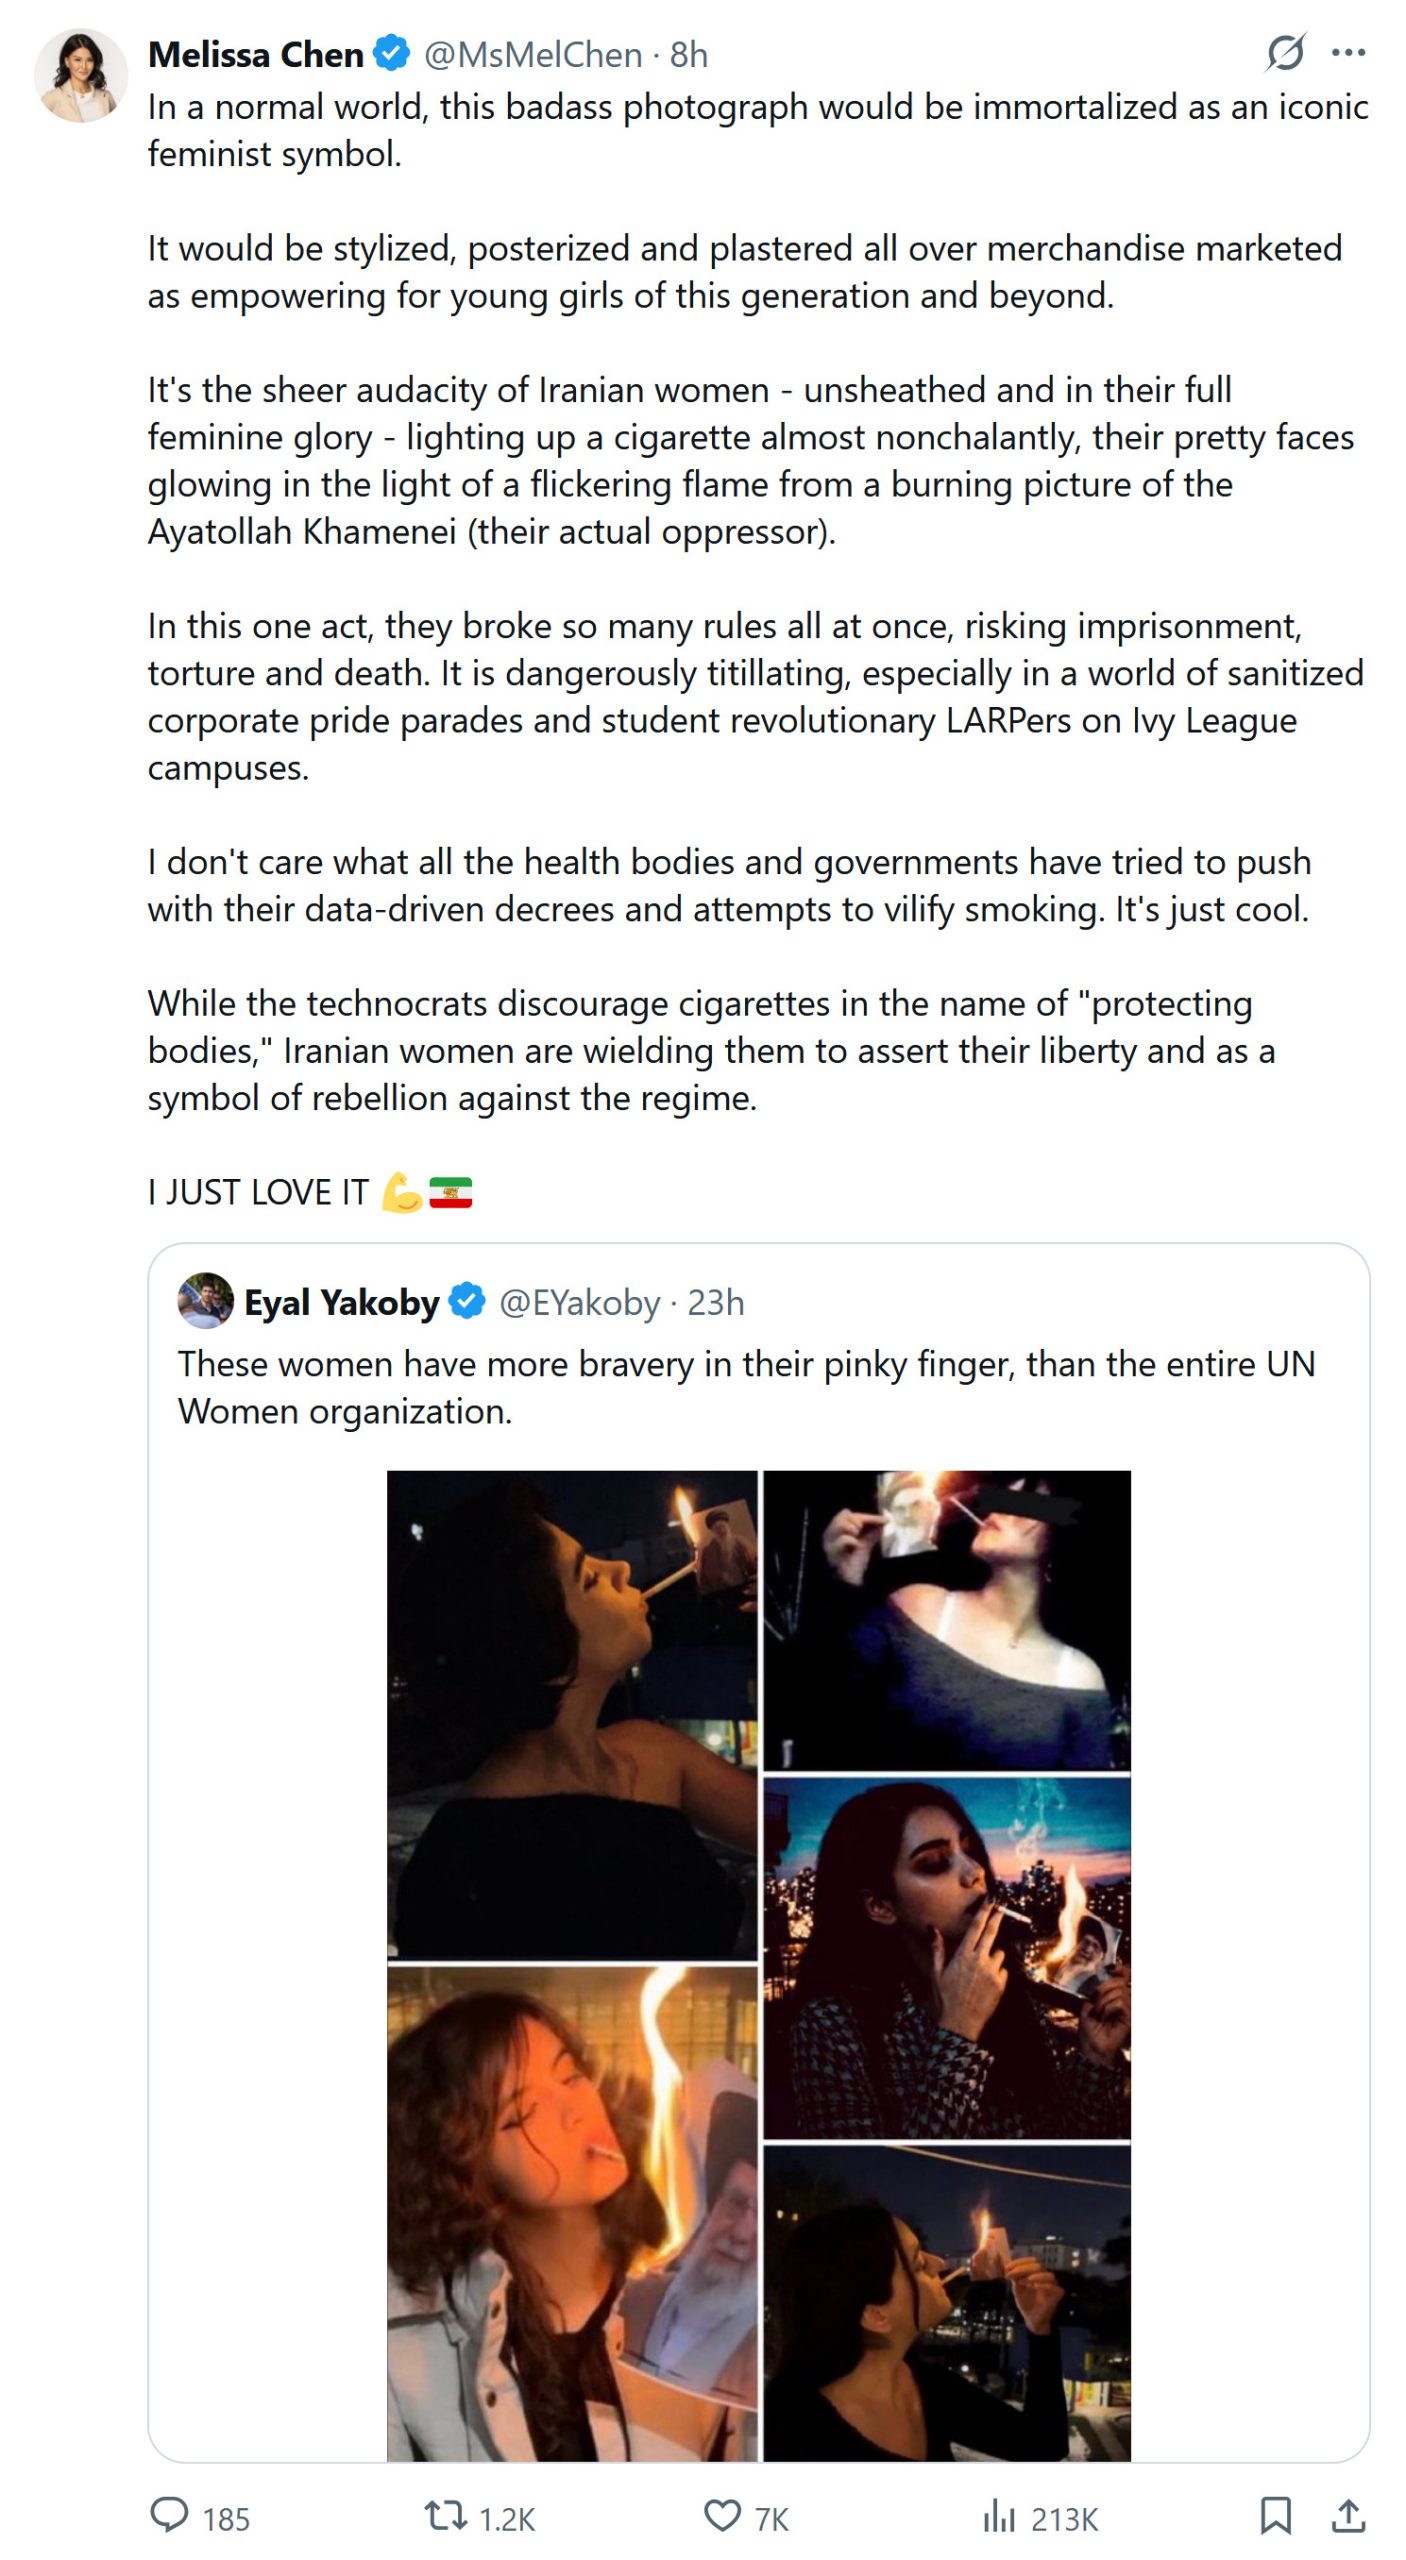Click Eyal Yakoby's verified checkmark badge
1406x2560 pixels.
[467, 1302]
